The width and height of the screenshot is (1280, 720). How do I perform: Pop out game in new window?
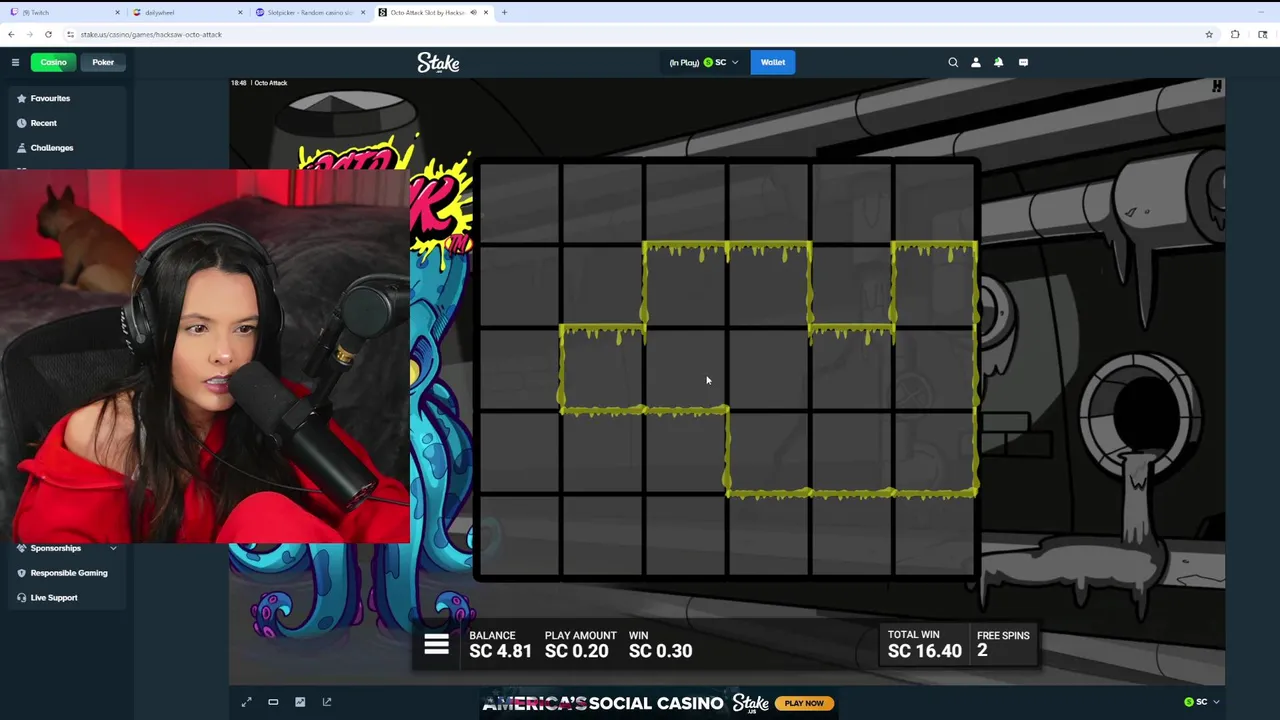pyautogui.click(x=327, y=702)
